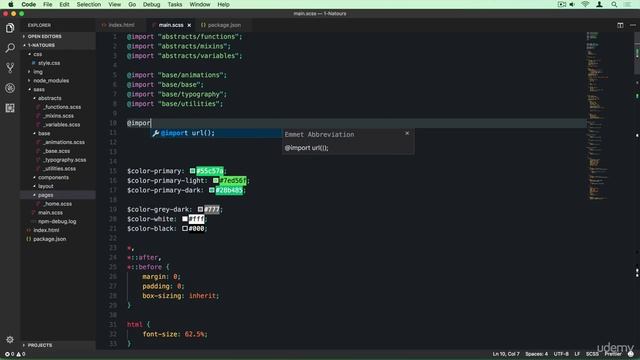Click the #777 grey color swatch

tap(200, 209)
